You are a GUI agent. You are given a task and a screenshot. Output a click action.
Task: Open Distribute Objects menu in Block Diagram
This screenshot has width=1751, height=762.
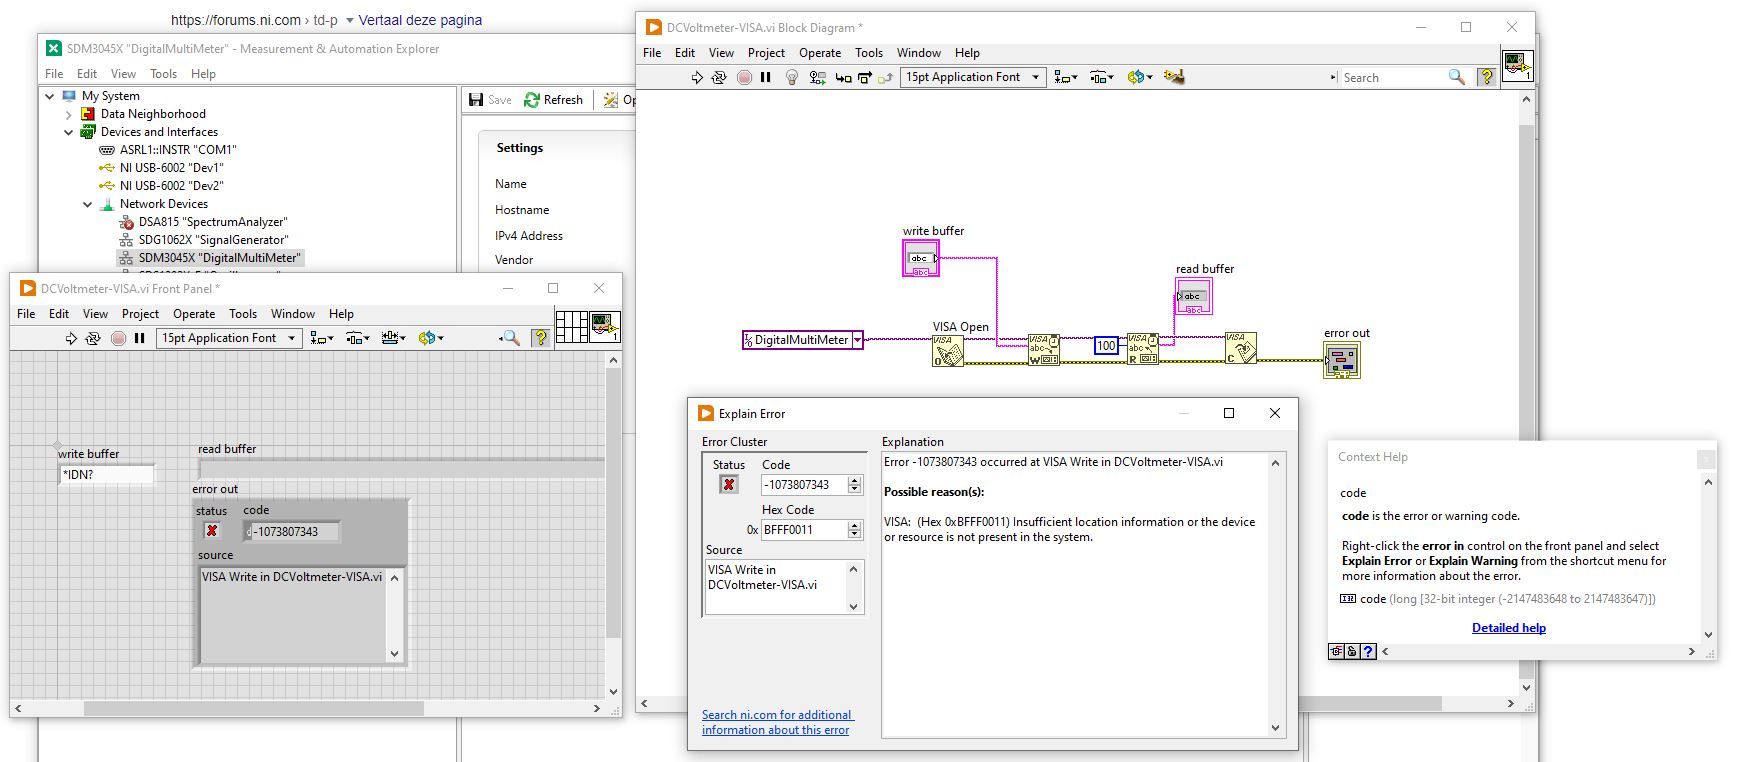(x=1101, y=77)
